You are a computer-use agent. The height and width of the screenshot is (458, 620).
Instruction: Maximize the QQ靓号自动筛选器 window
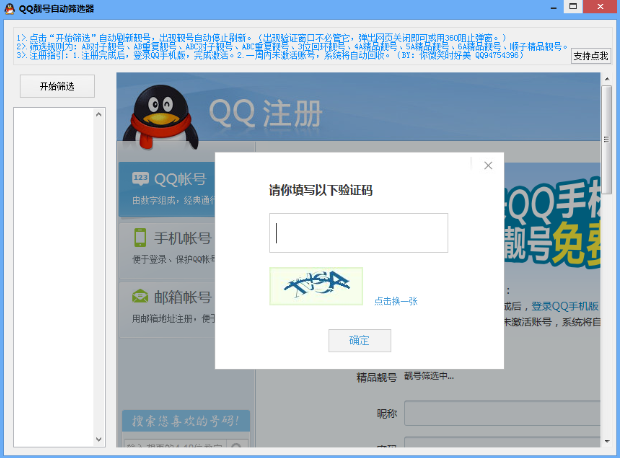[x=573, y=6]
